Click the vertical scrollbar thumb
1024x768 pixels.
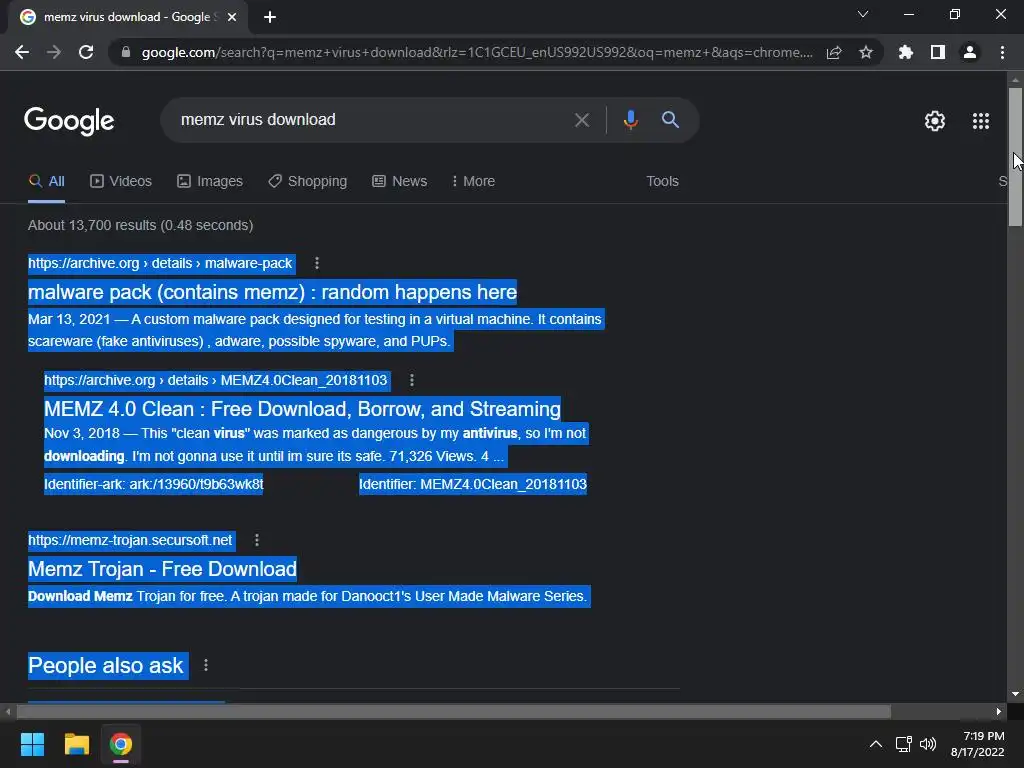coord(1015,157)
